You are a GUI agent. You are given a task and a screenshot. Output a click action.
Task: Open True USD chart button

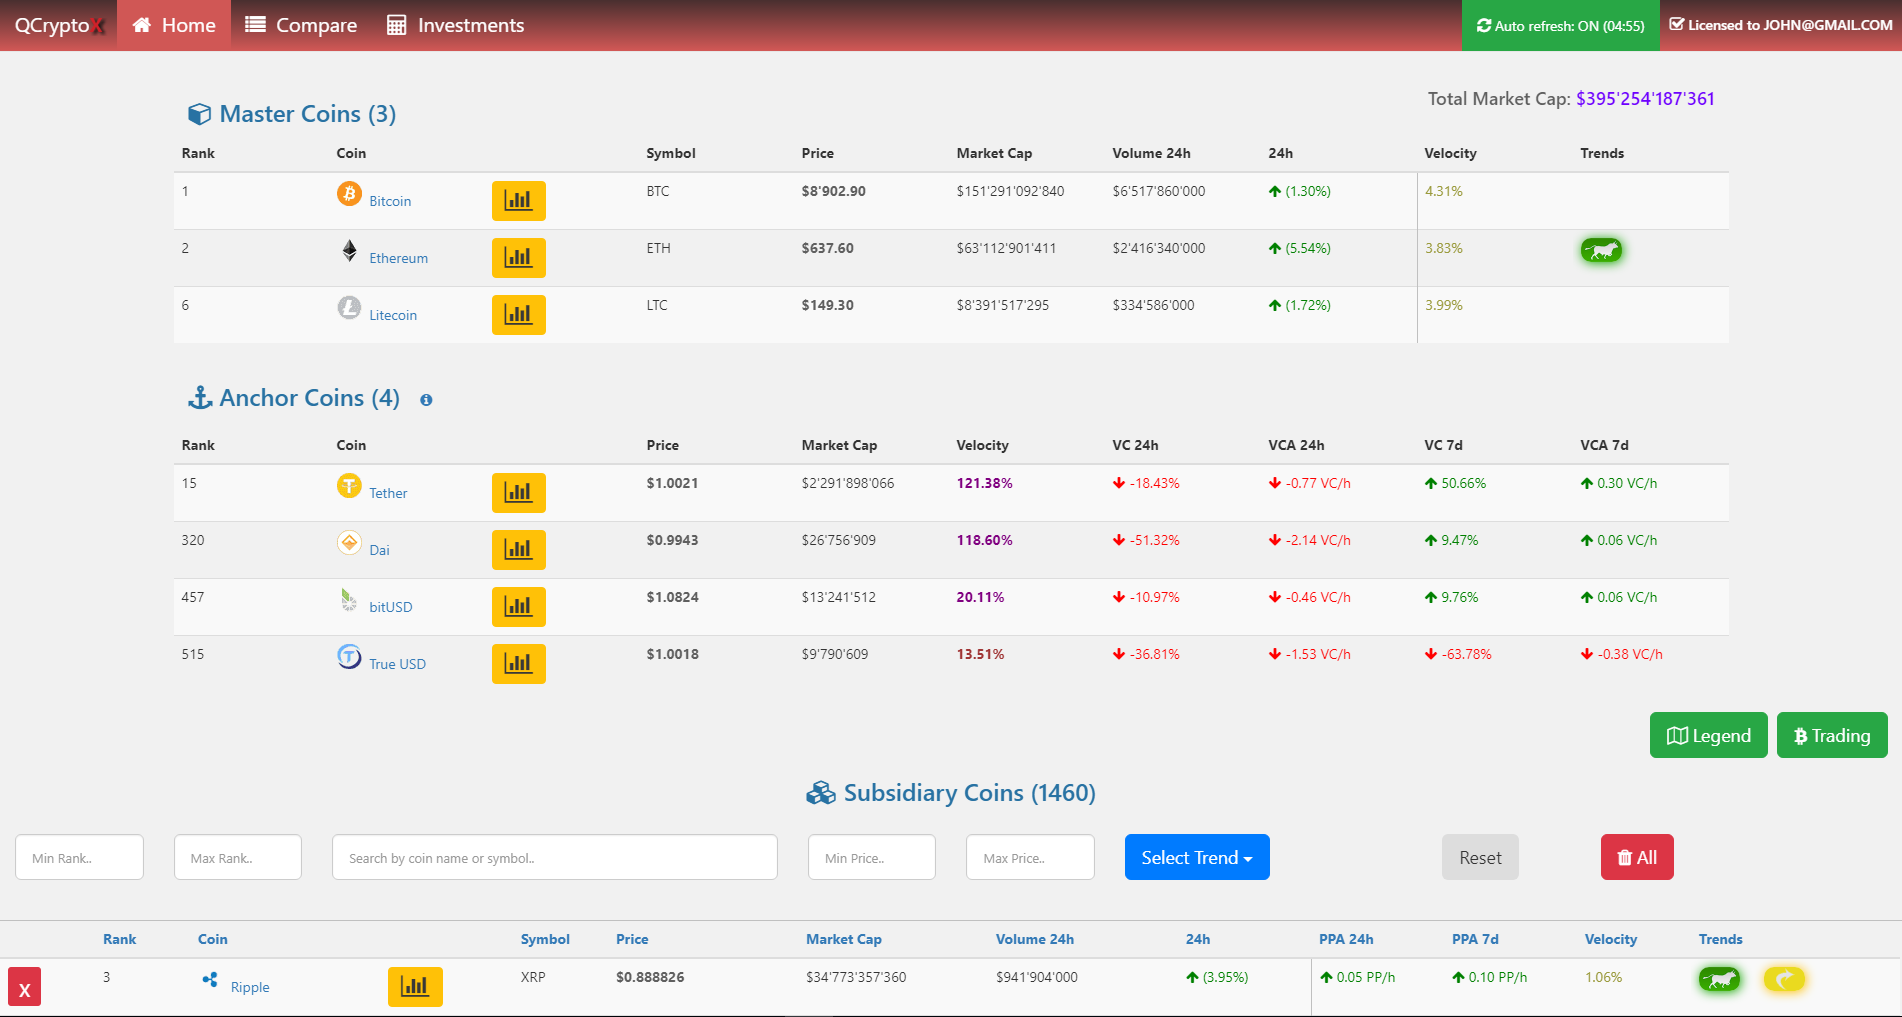518,663
